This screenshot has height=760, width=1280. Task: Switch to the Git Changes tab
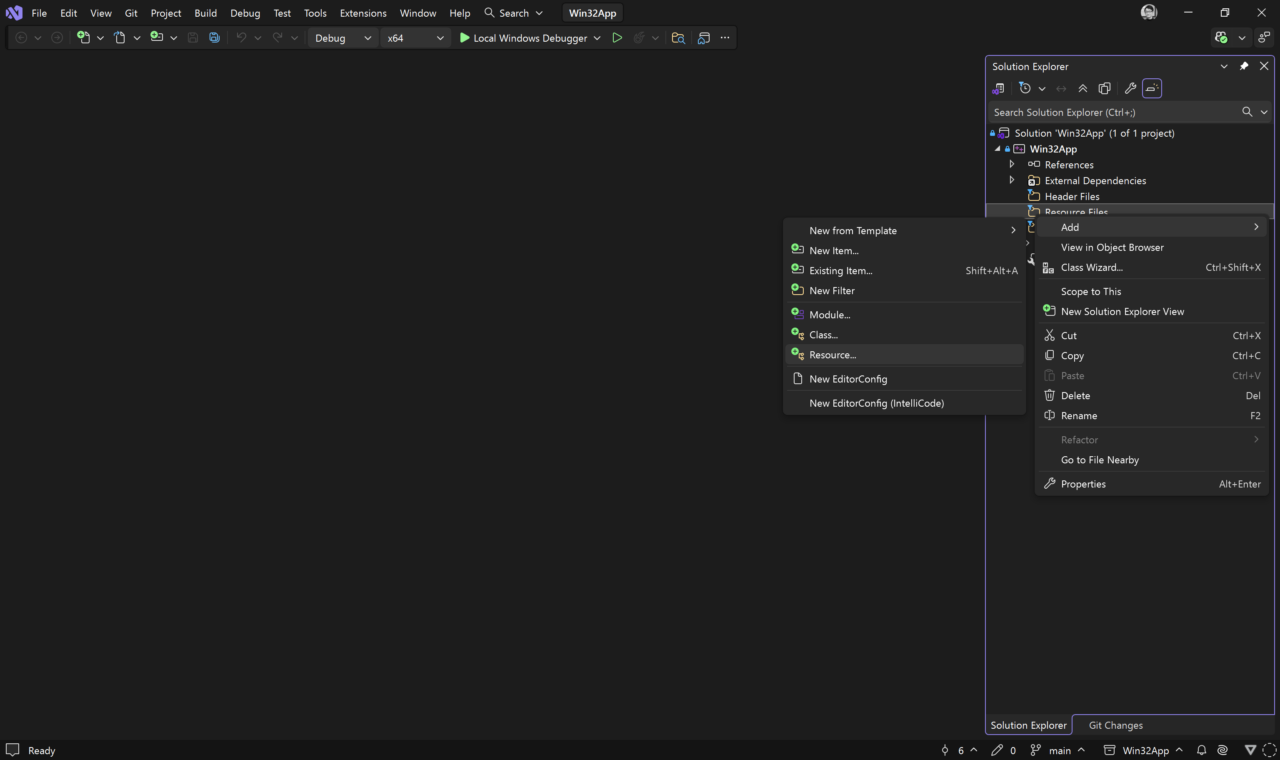1115,725
